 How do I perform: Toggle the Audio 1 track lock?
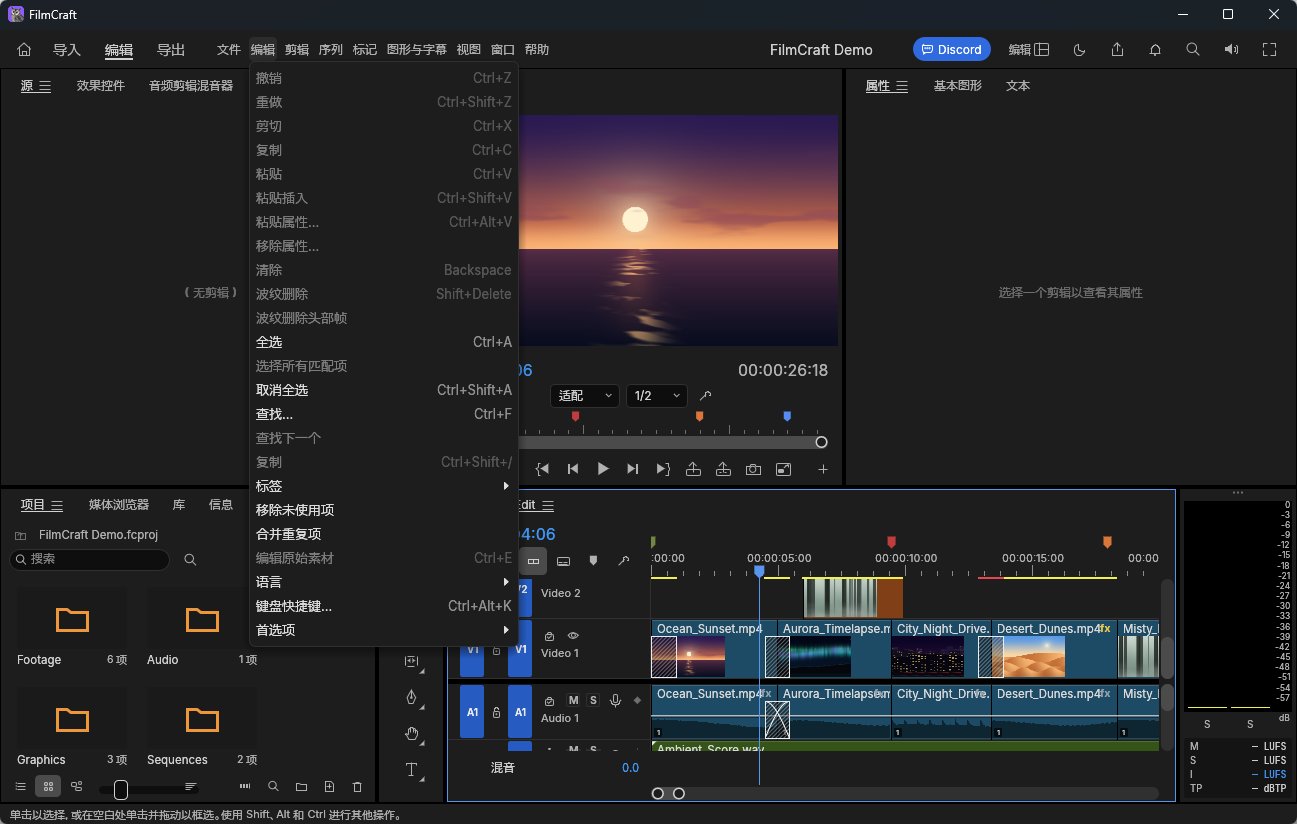pos(497,712)
